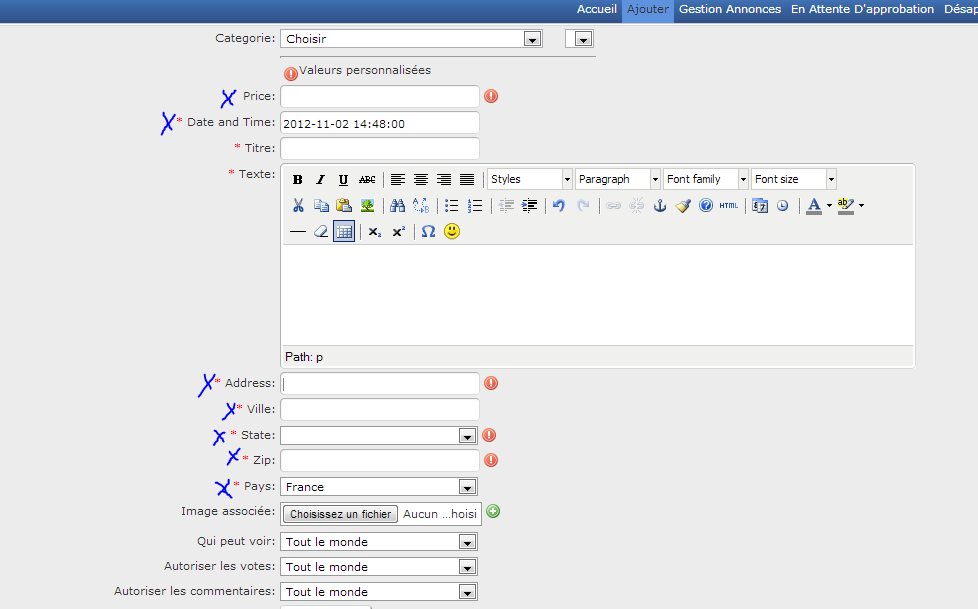This screenshot has width=978, height=609.
Task: Click the green plus icon to add another image
Action: pyautogui.click(x=493, y=512)
